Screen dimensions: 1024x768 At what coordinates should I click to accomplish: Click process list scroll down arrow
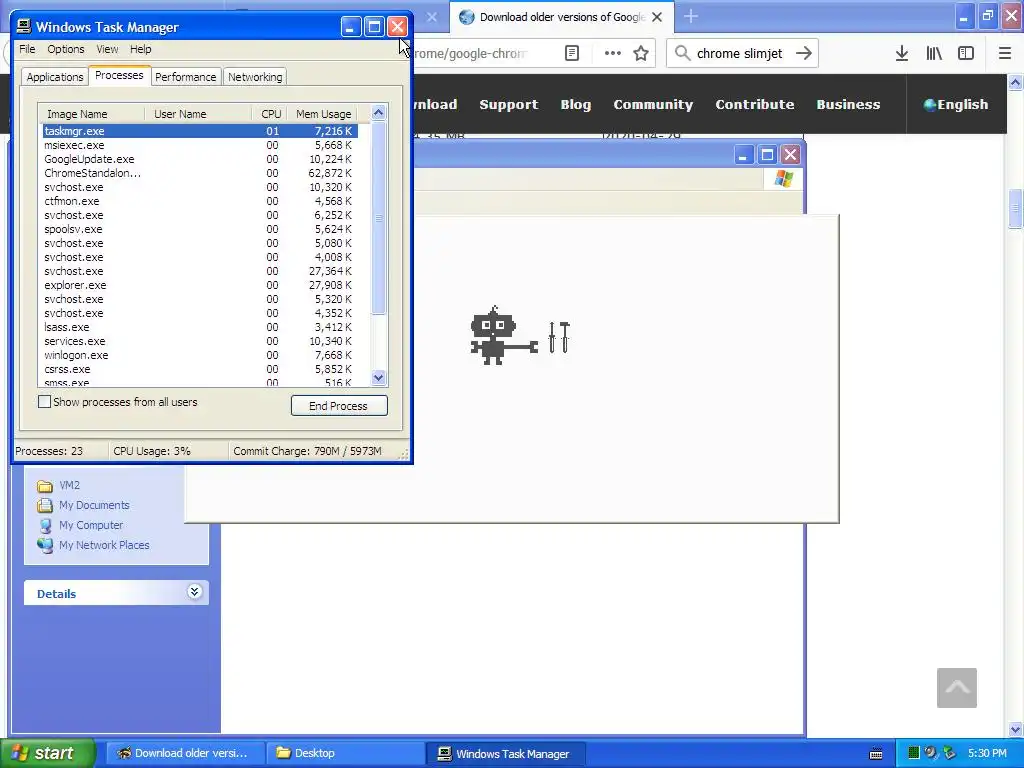pos(379,377)
